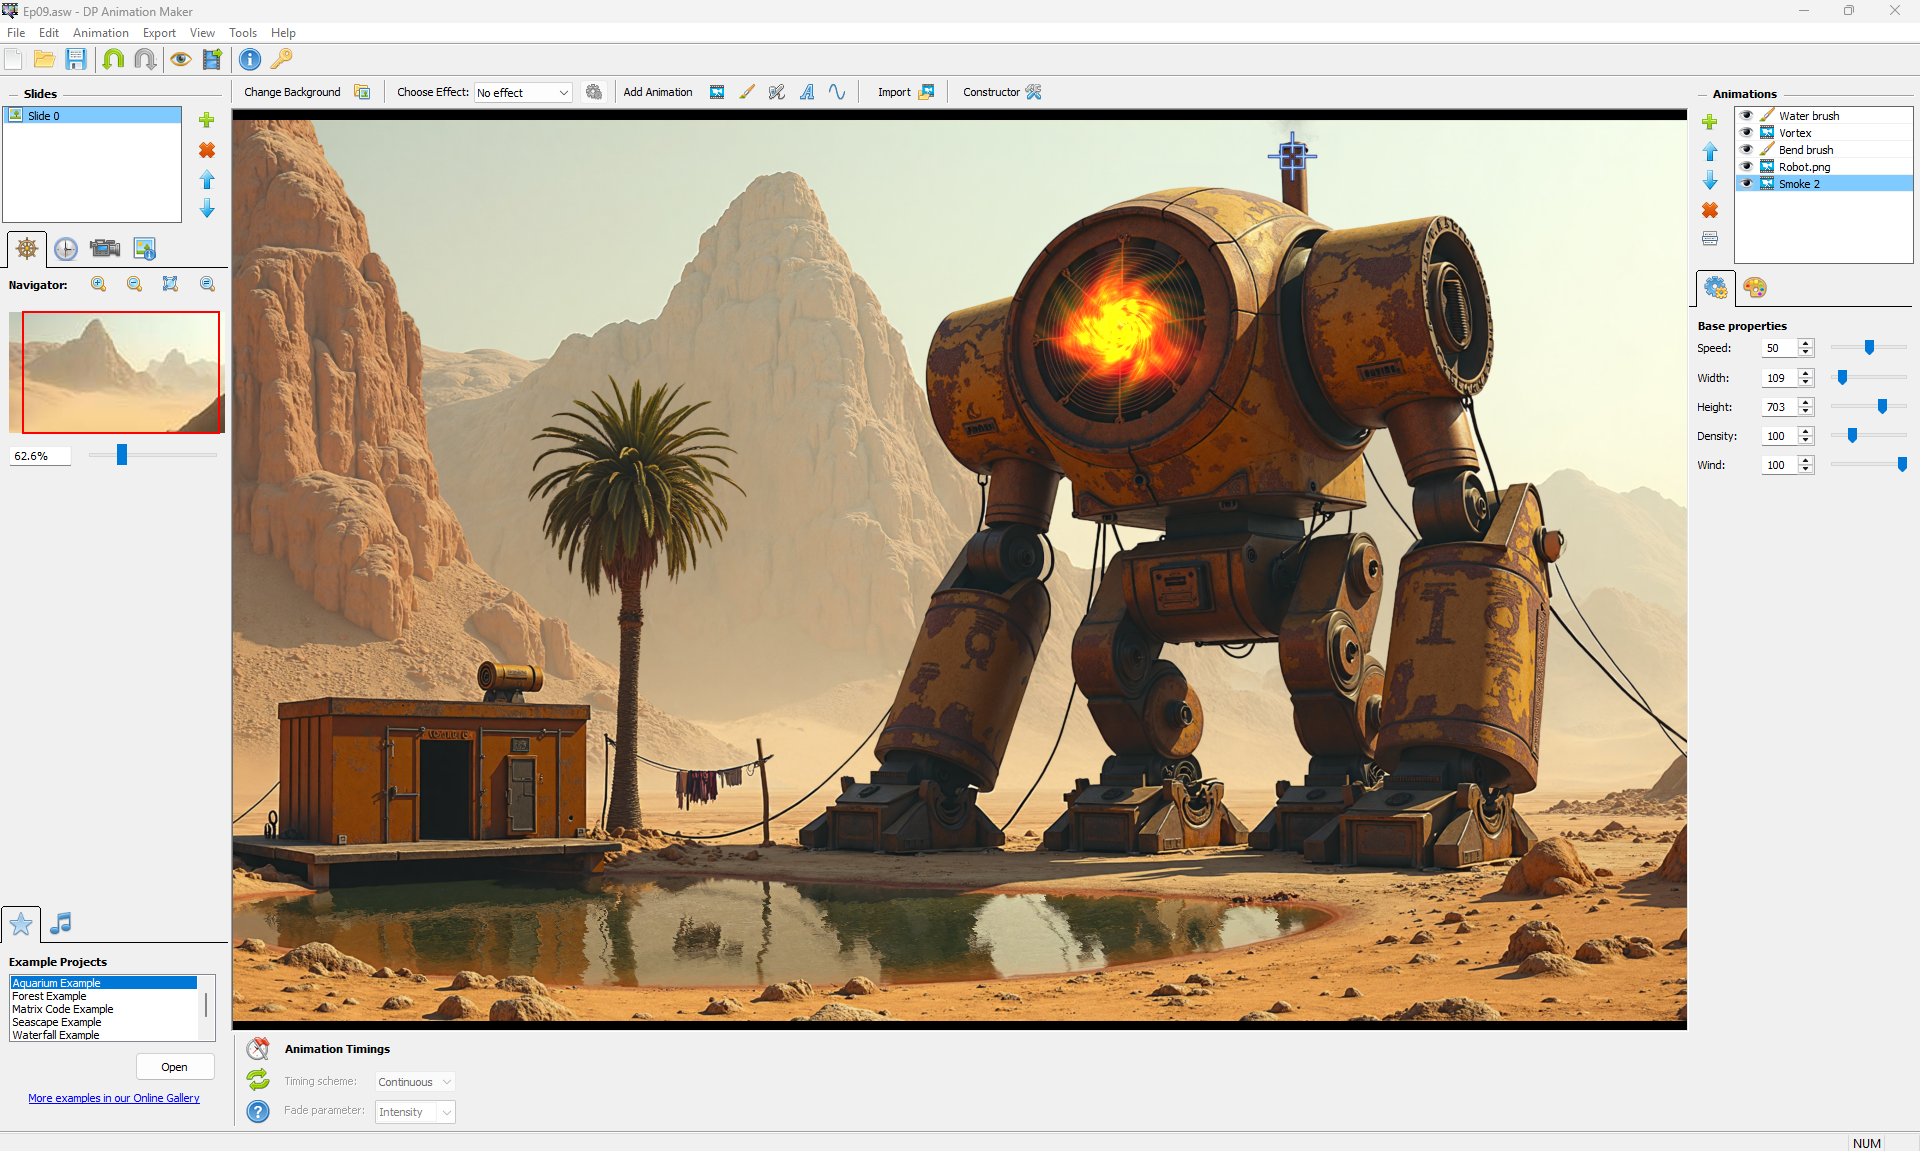Expand the Fade parameter dropdown

tap(446, 1112)
